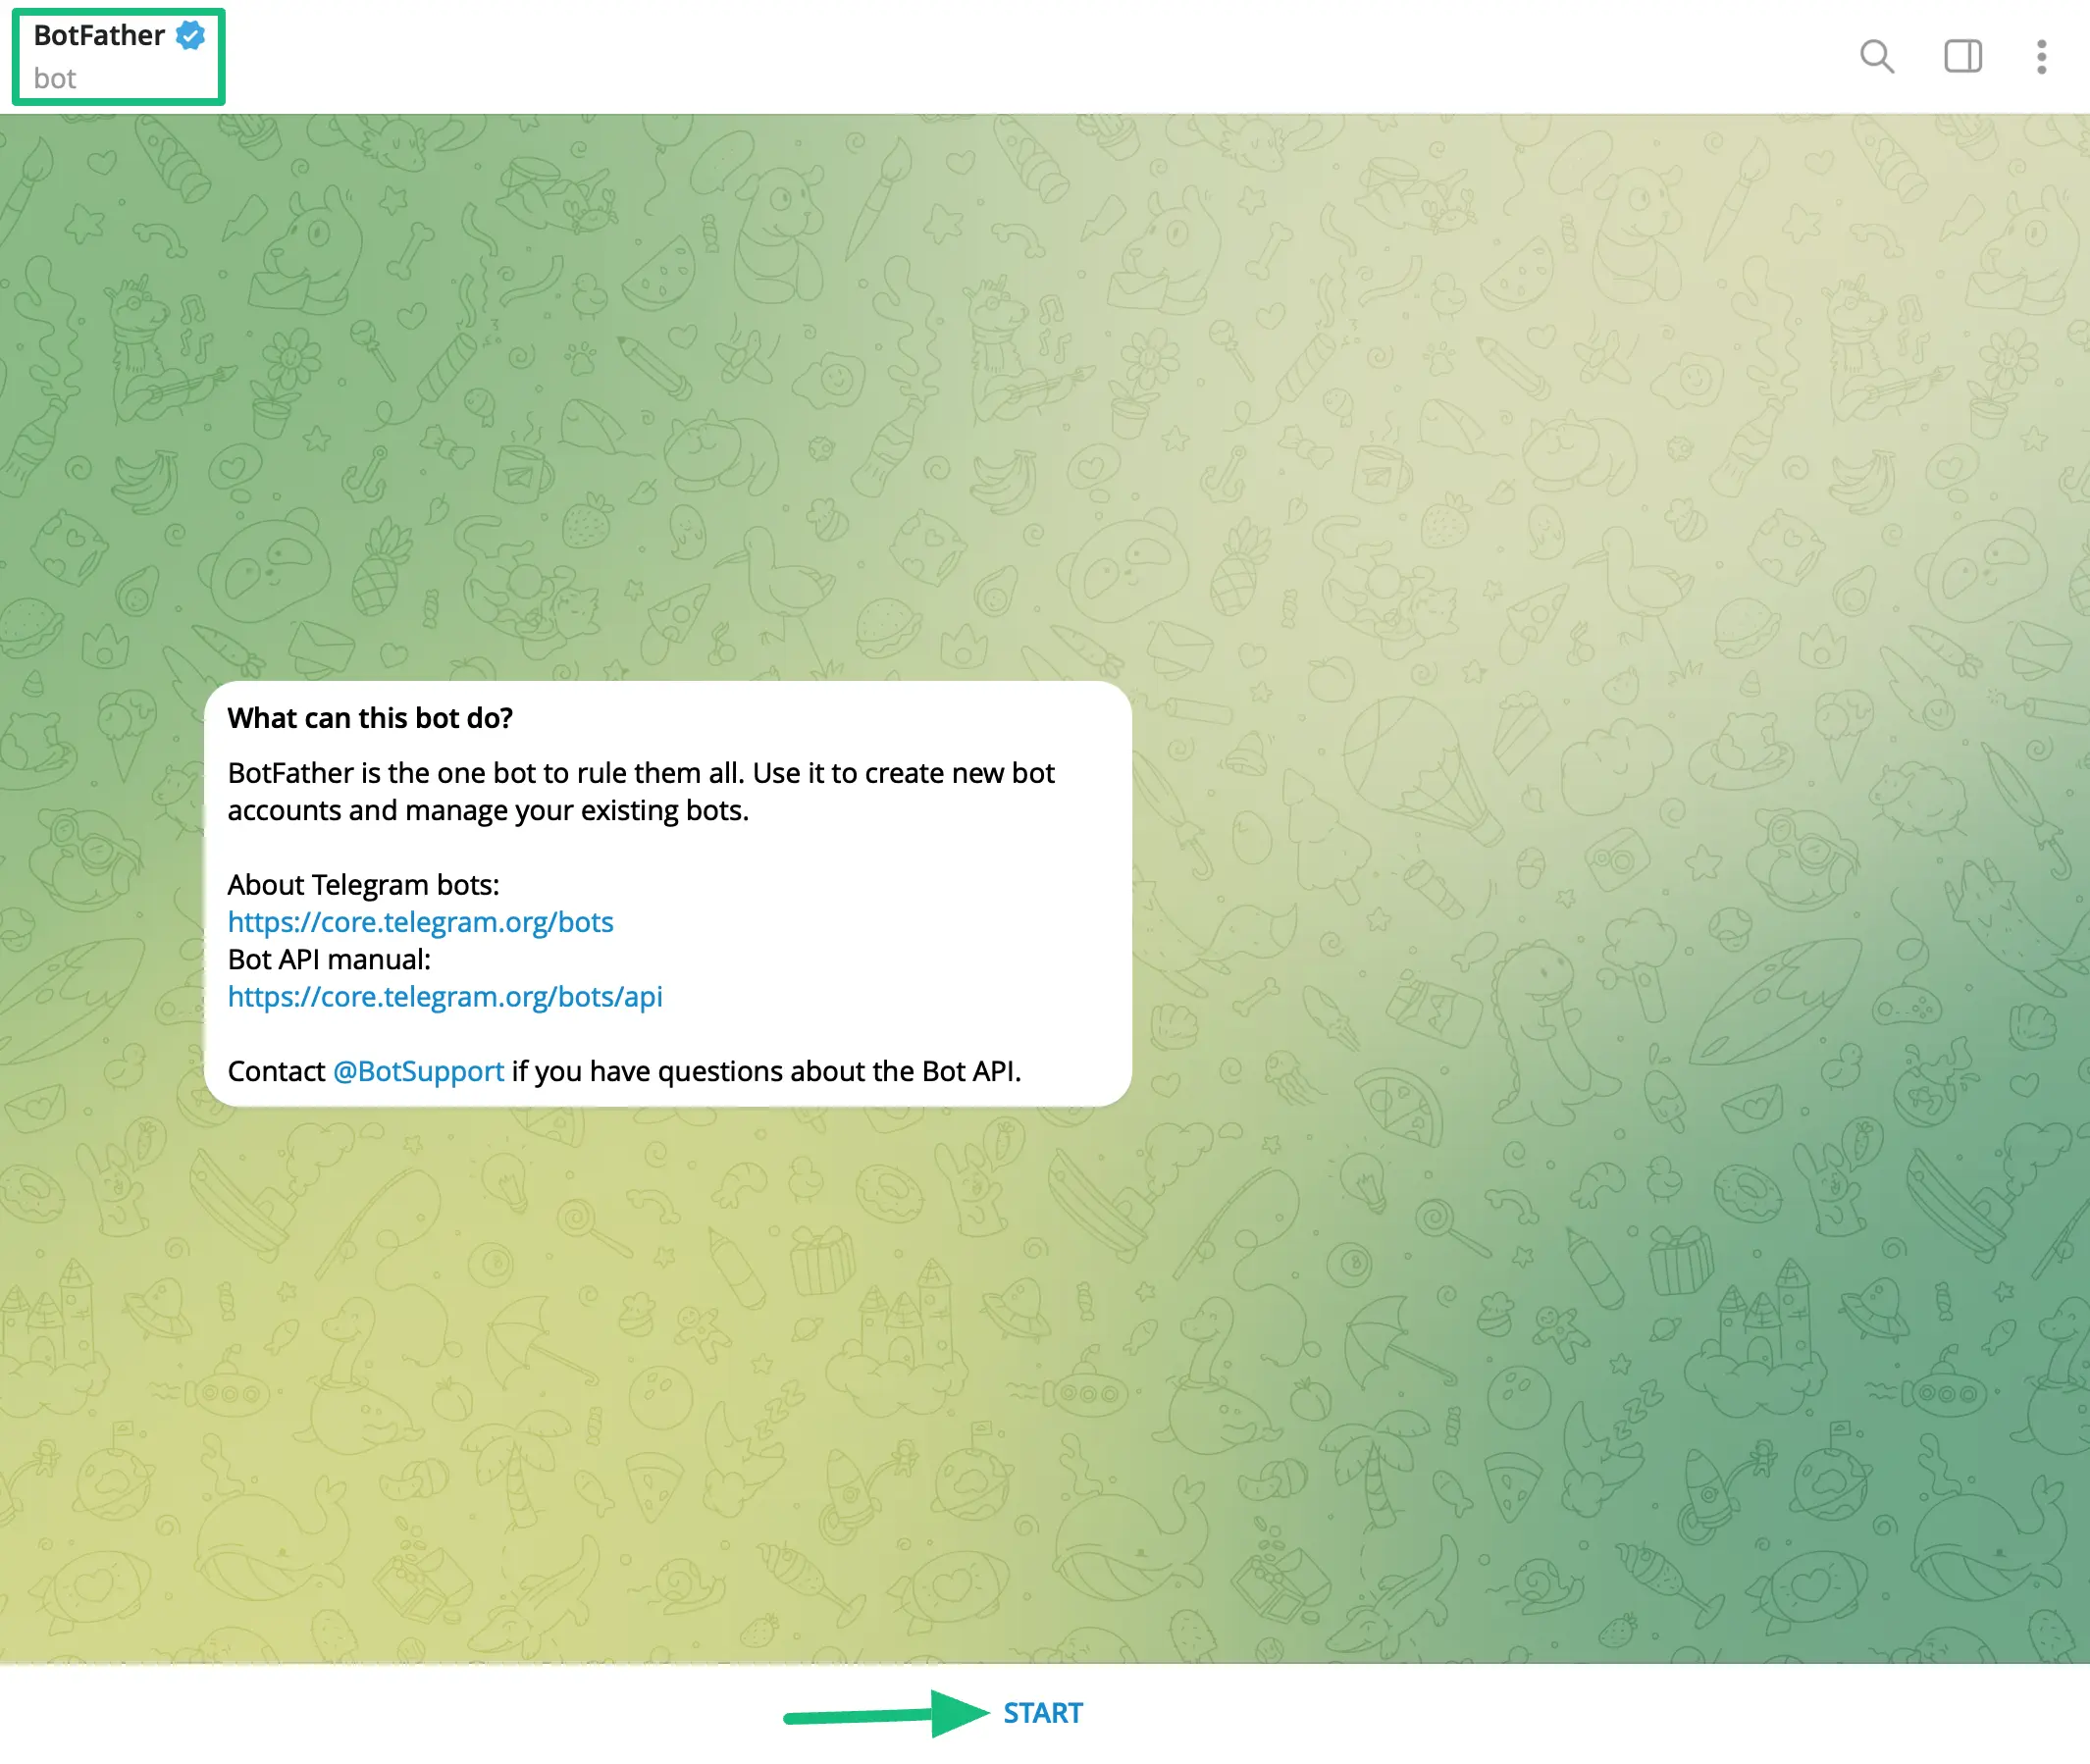Click the 'bot' status subtitle
Viewport: 2090px width, 1764px height.
coord(54,79)
